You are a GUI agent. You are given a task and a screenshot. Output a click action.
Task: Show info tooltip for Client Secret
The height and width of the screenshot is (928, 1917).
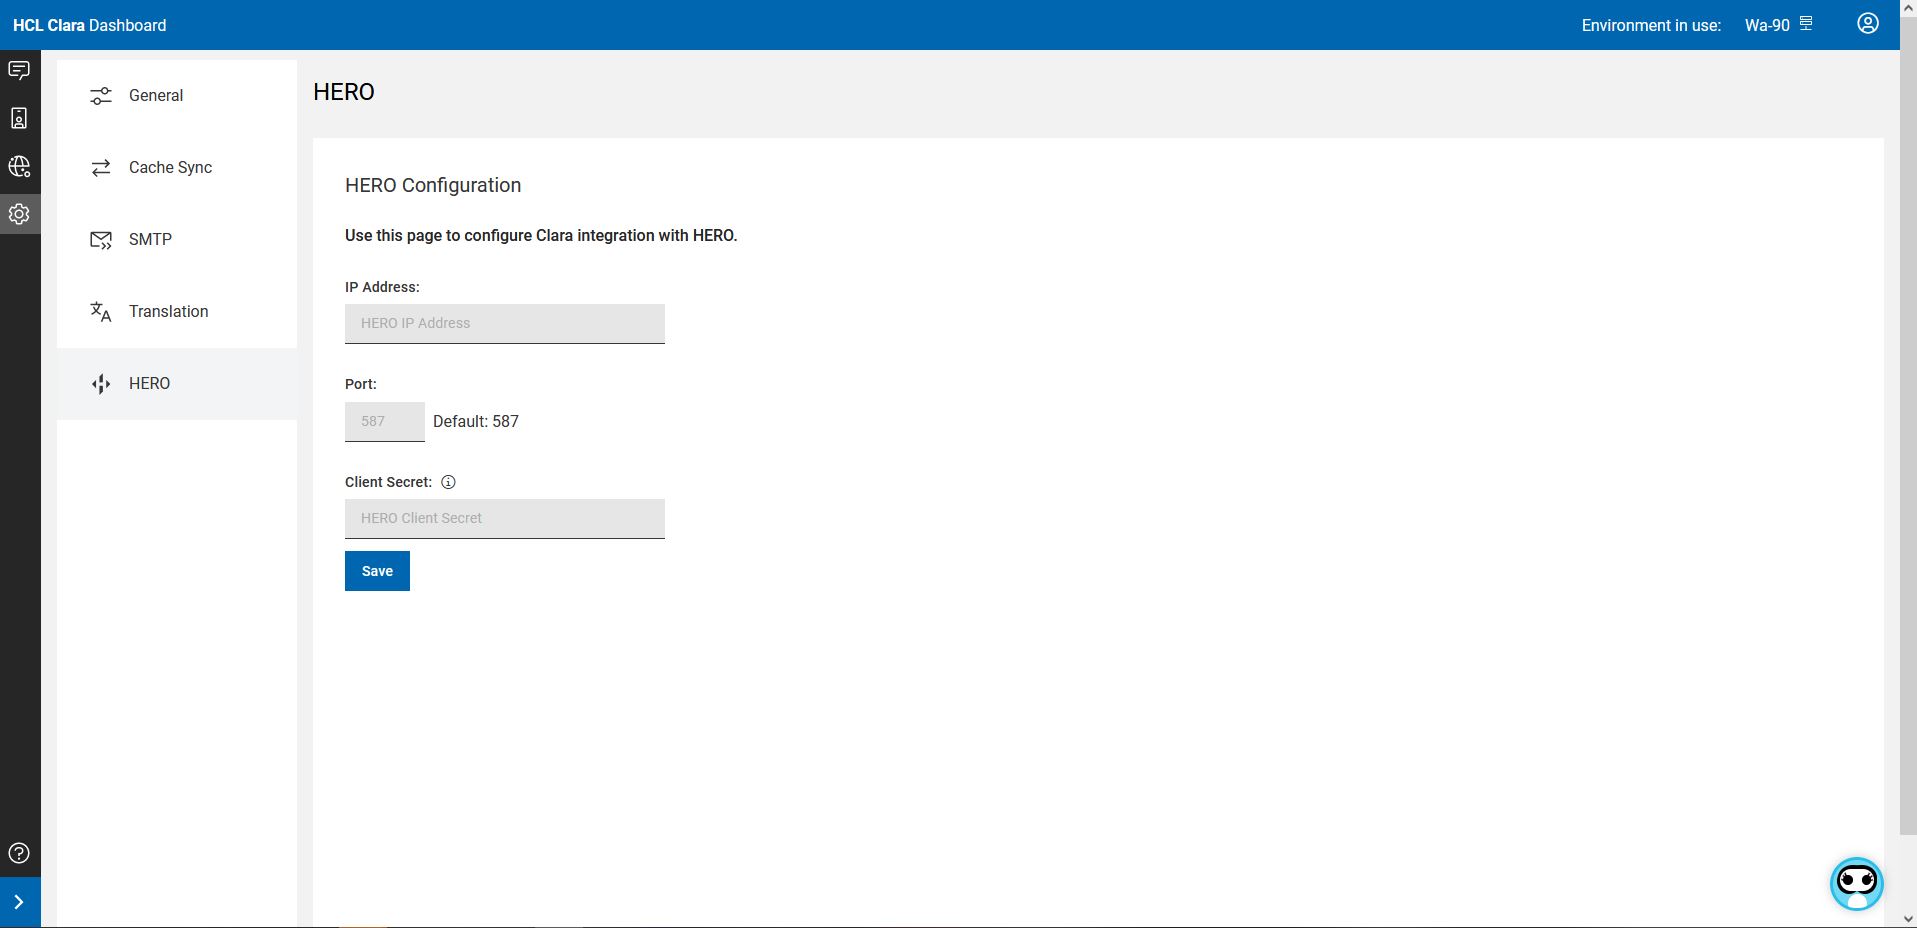pos(448,482)
